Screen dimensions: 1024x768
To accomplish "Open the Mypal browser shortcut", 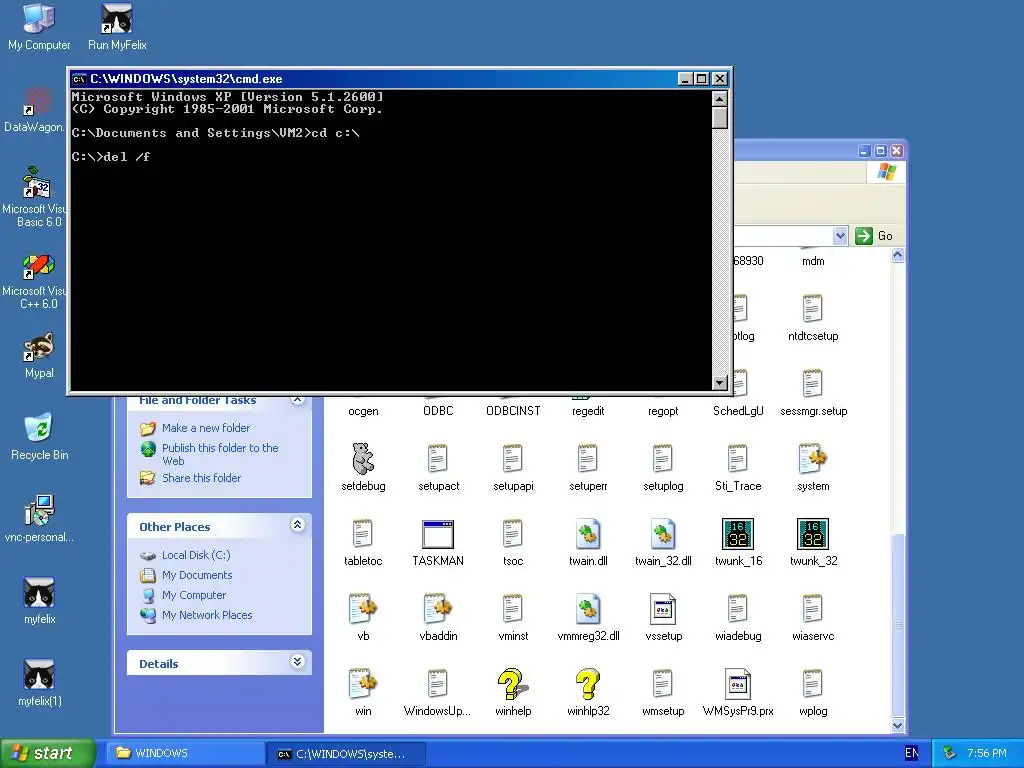I will [39, 356].
